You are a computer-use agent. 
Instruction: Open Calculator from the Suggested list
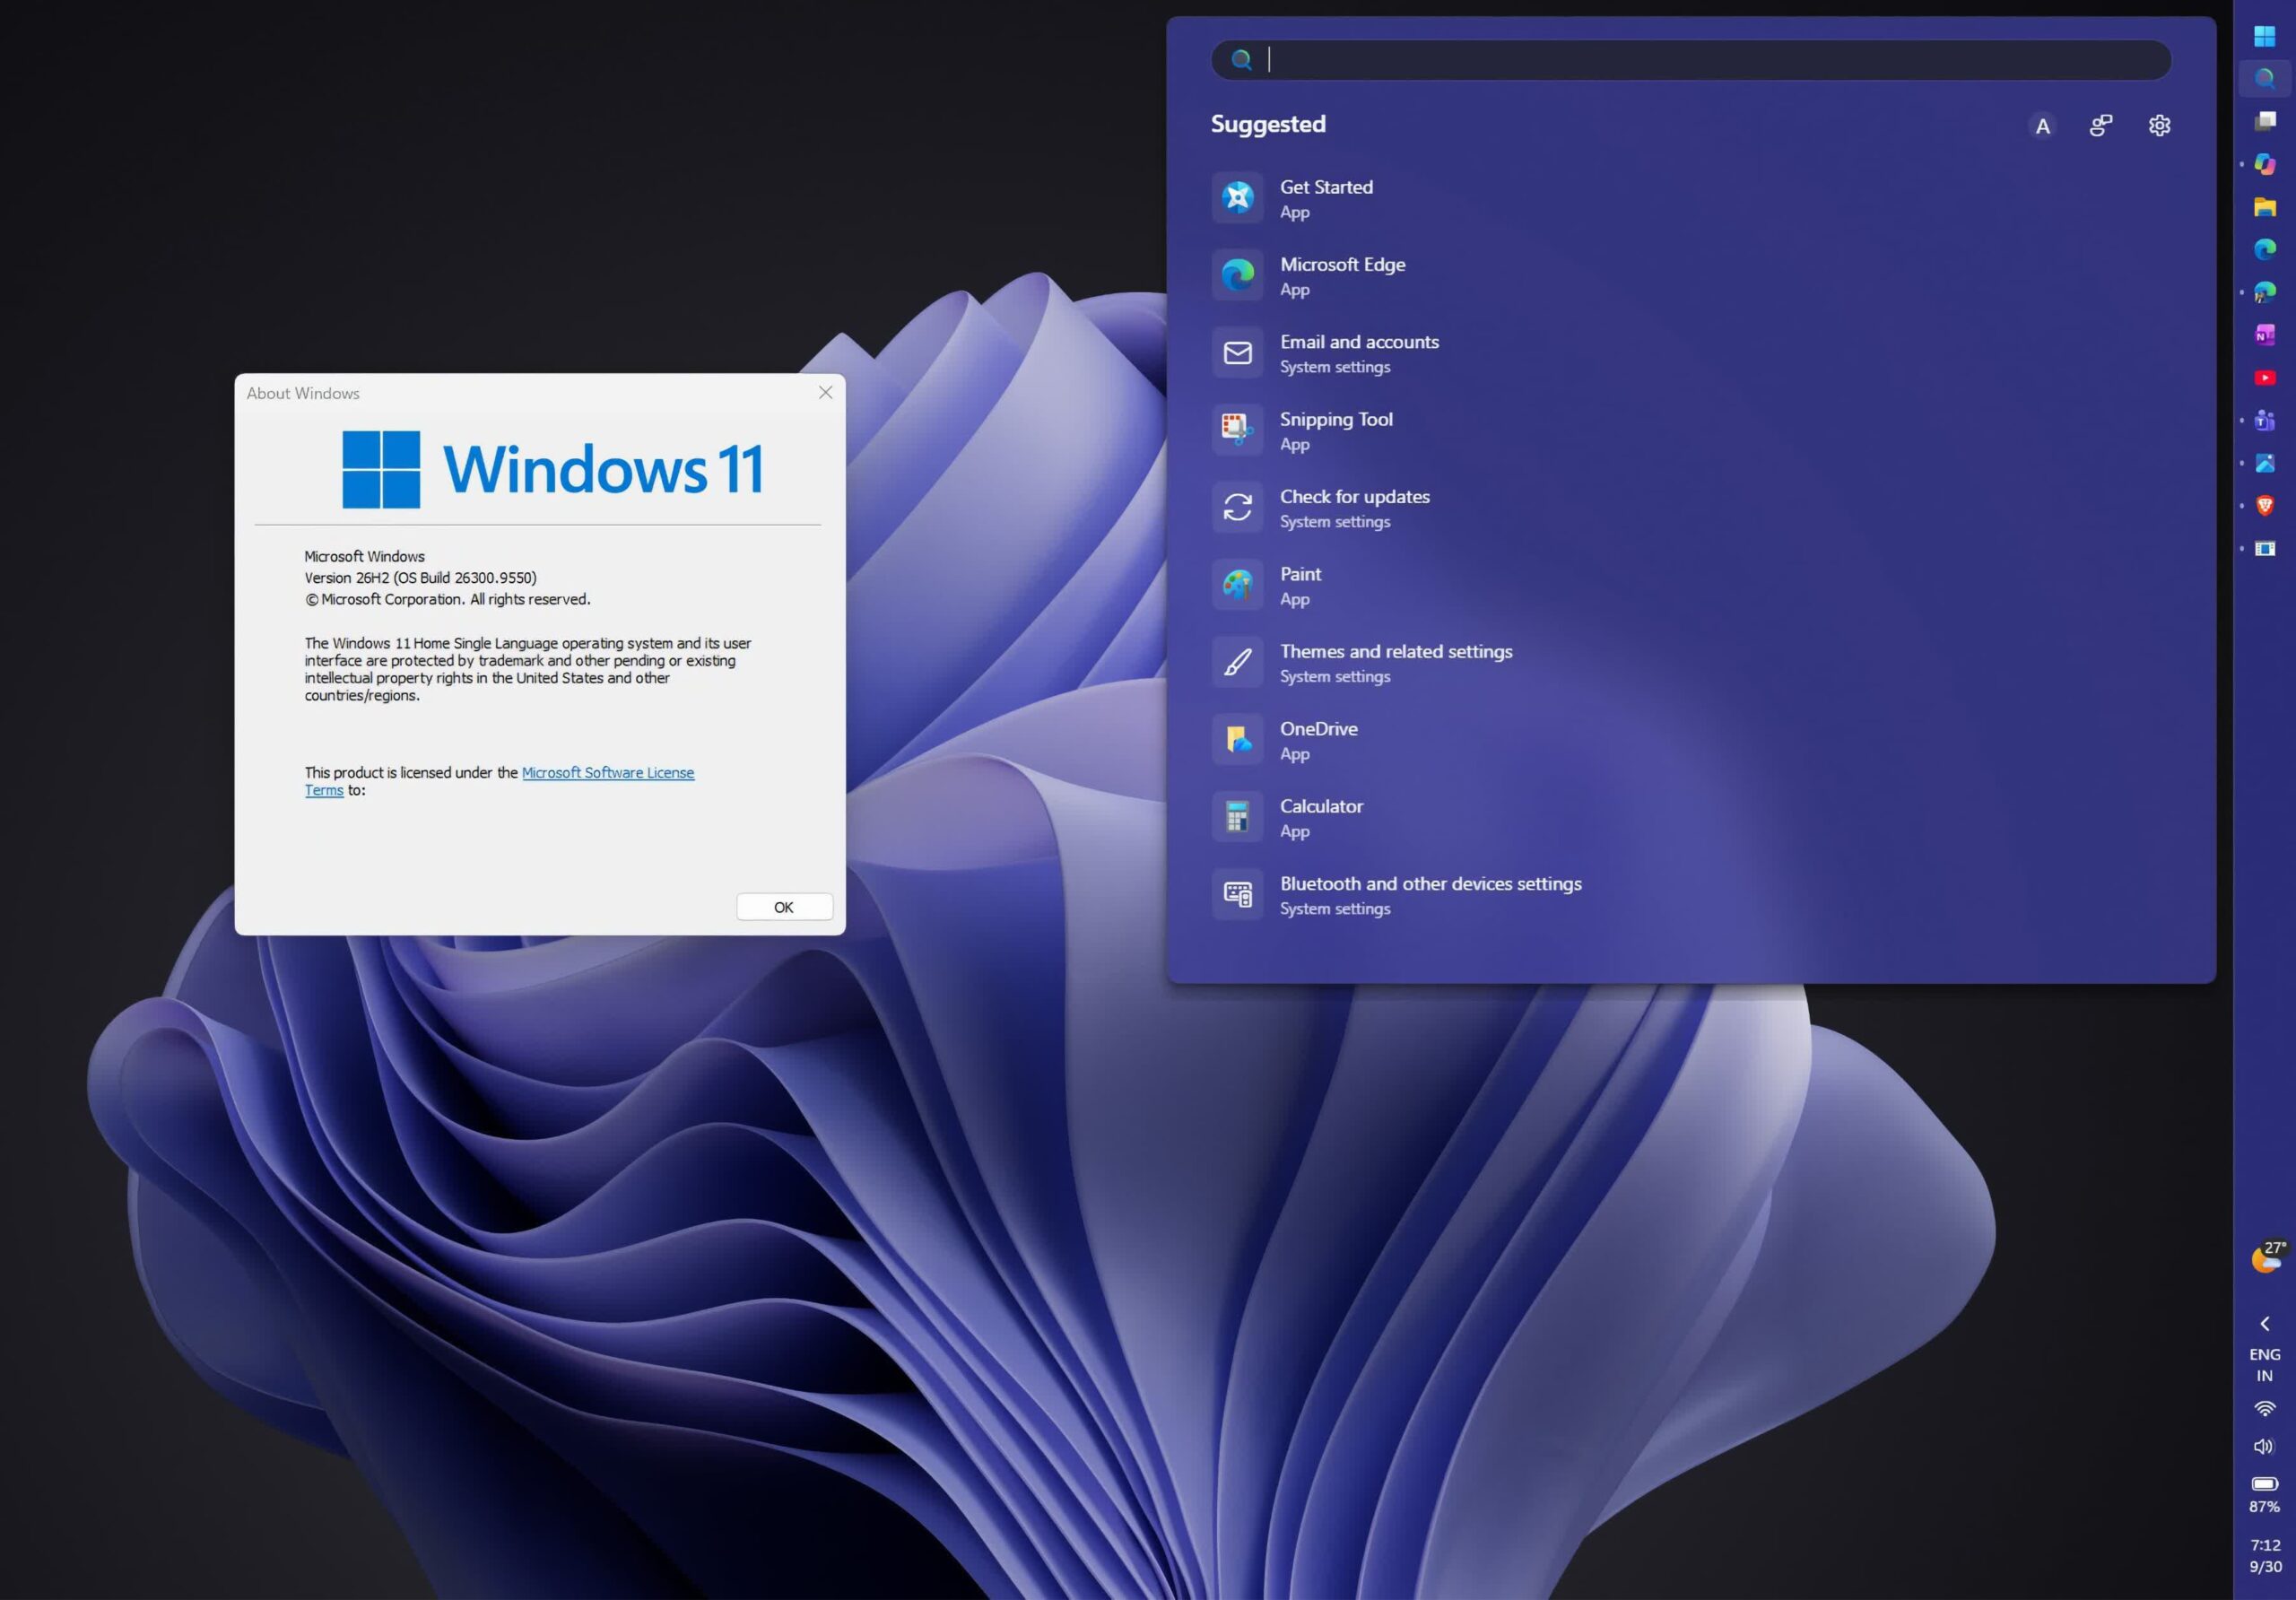(1690, 818)
